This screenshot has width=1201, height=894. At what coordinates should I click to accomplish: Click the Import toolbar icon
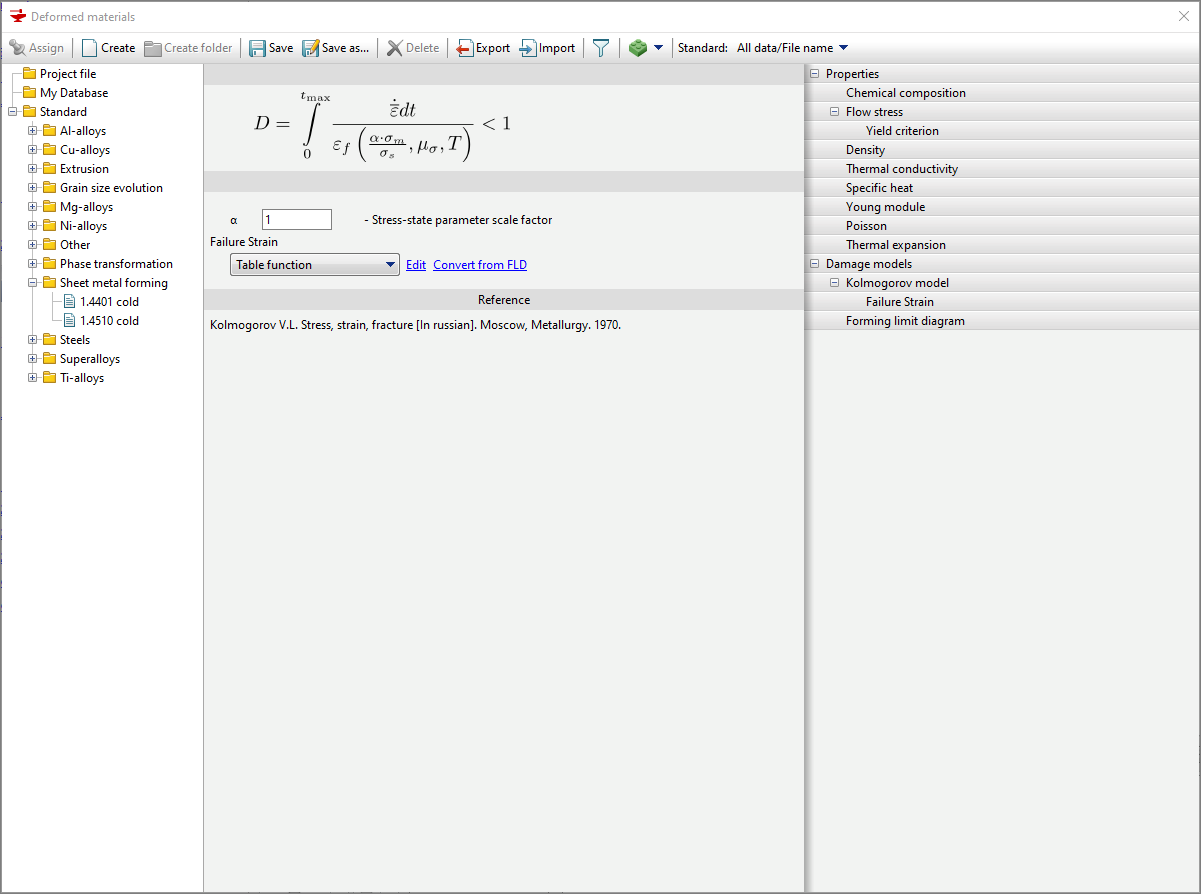coord(528,48)
